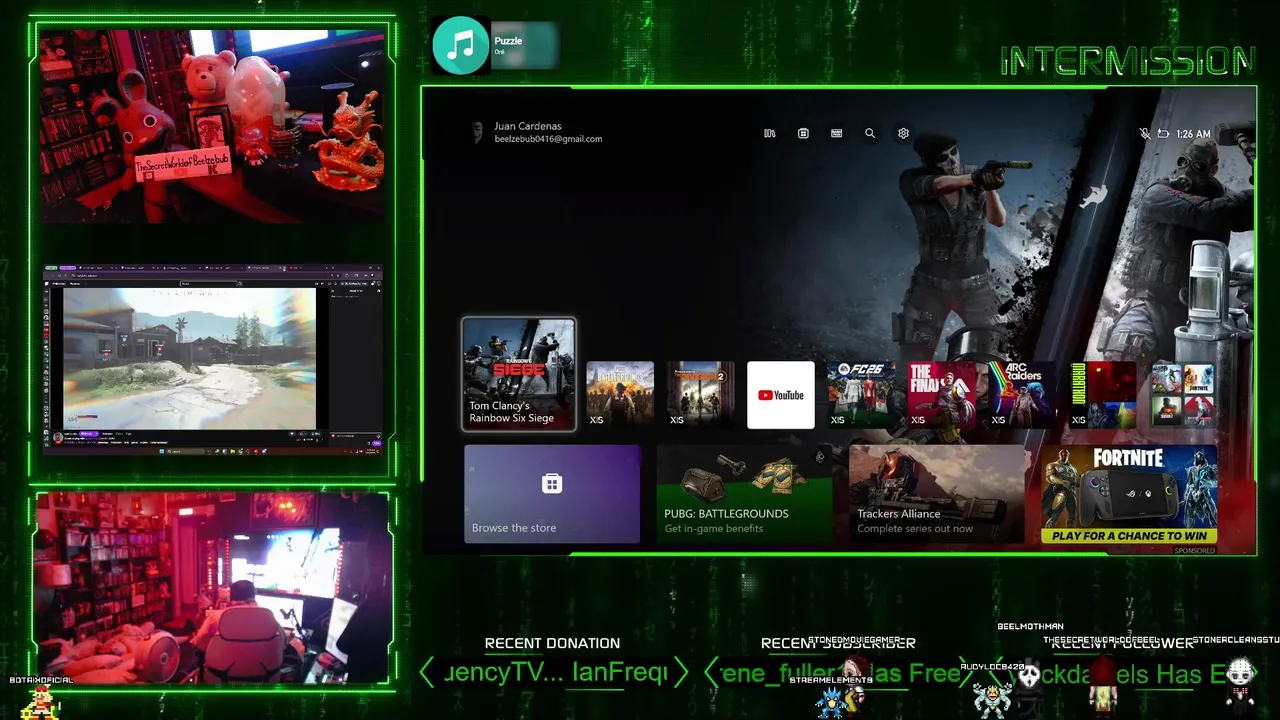Click the muted microphone status icon
The height and width of the screenshot is (720, 1280).
pos(1145,133)
